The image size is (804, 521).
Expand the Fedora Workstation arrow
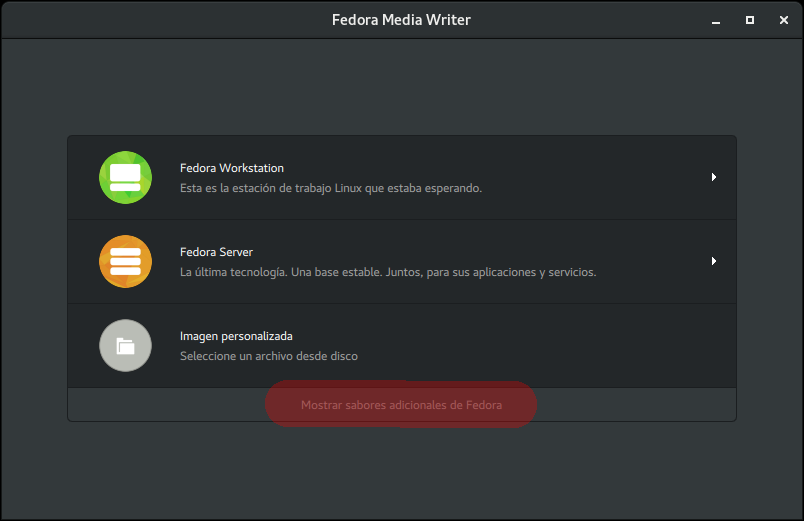[x=714, y=177]
